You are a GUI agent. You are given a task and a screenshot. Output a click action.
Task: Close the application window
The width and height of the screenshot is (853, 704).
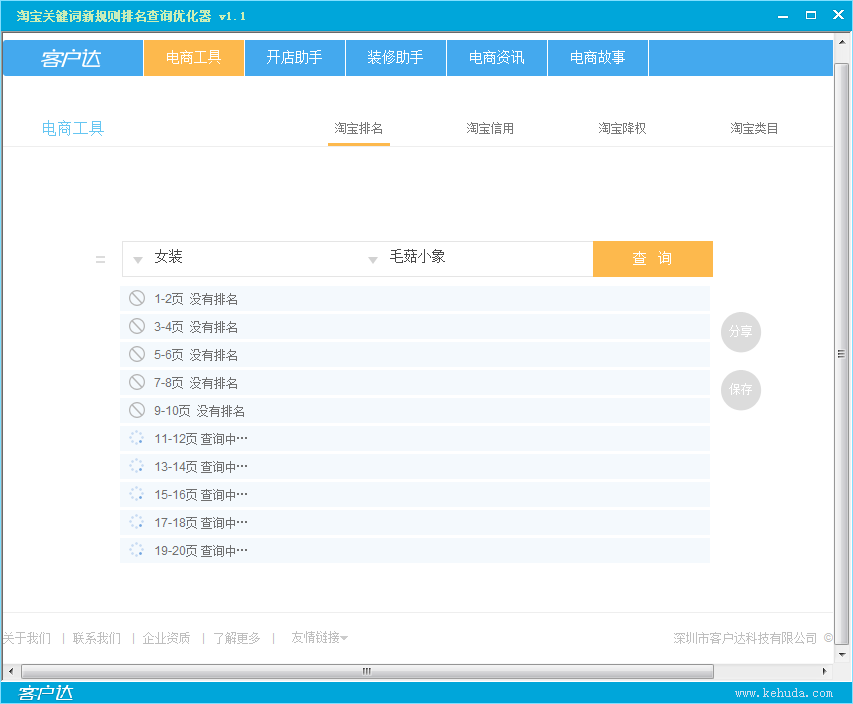[838, 15]
